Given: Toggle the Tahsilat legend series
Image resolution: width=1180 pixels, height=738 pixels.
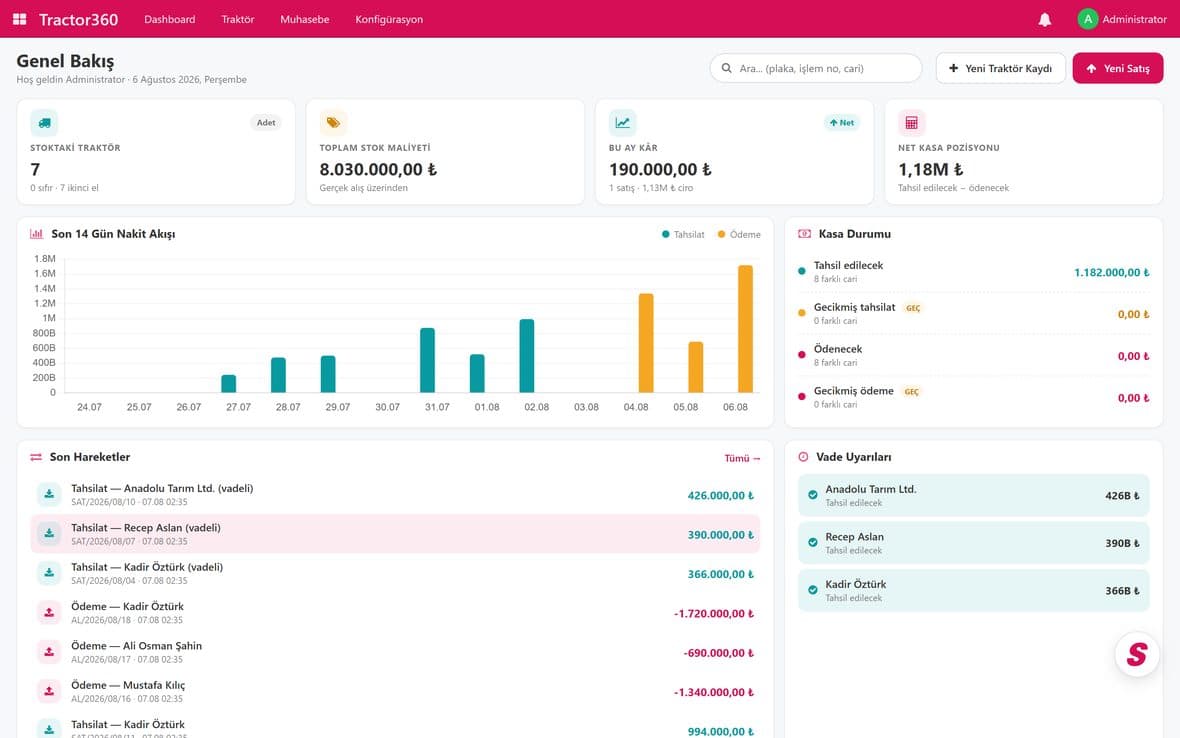Looking at the screenshot, I should coord(683,235).
